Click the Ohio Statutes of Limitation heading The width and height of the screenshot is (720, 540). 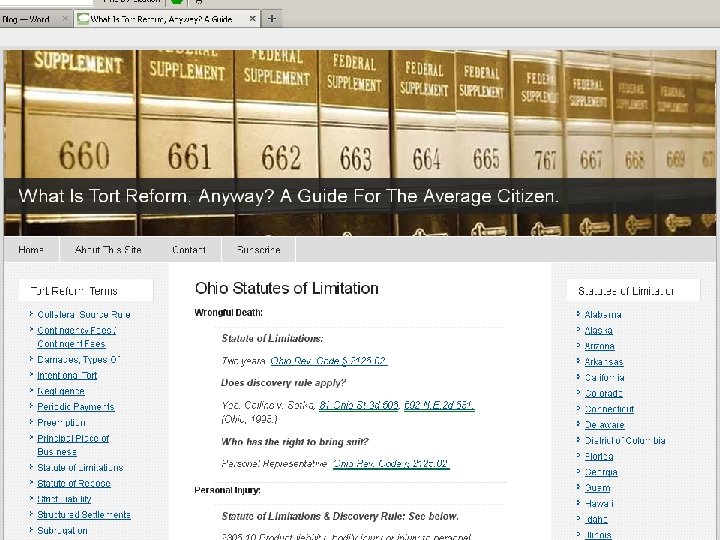287,288
